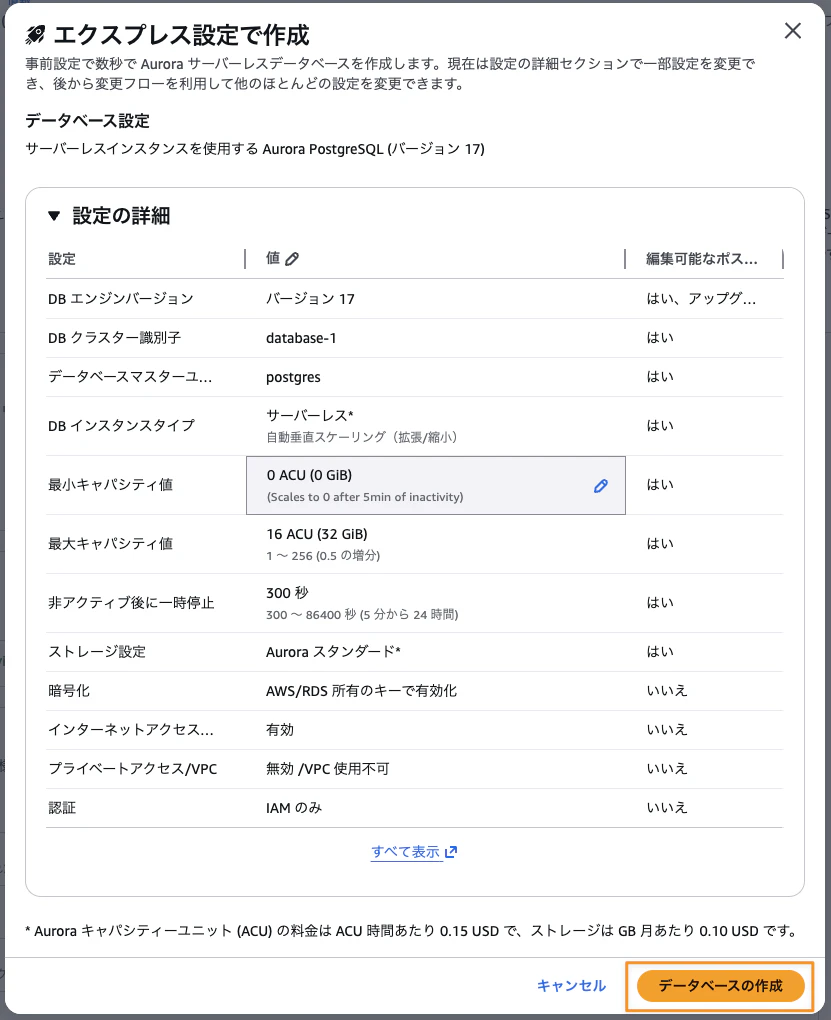Click はい in the DB クラスター識別子 row
Screen dimensions: 831x1020
(660, 338)
